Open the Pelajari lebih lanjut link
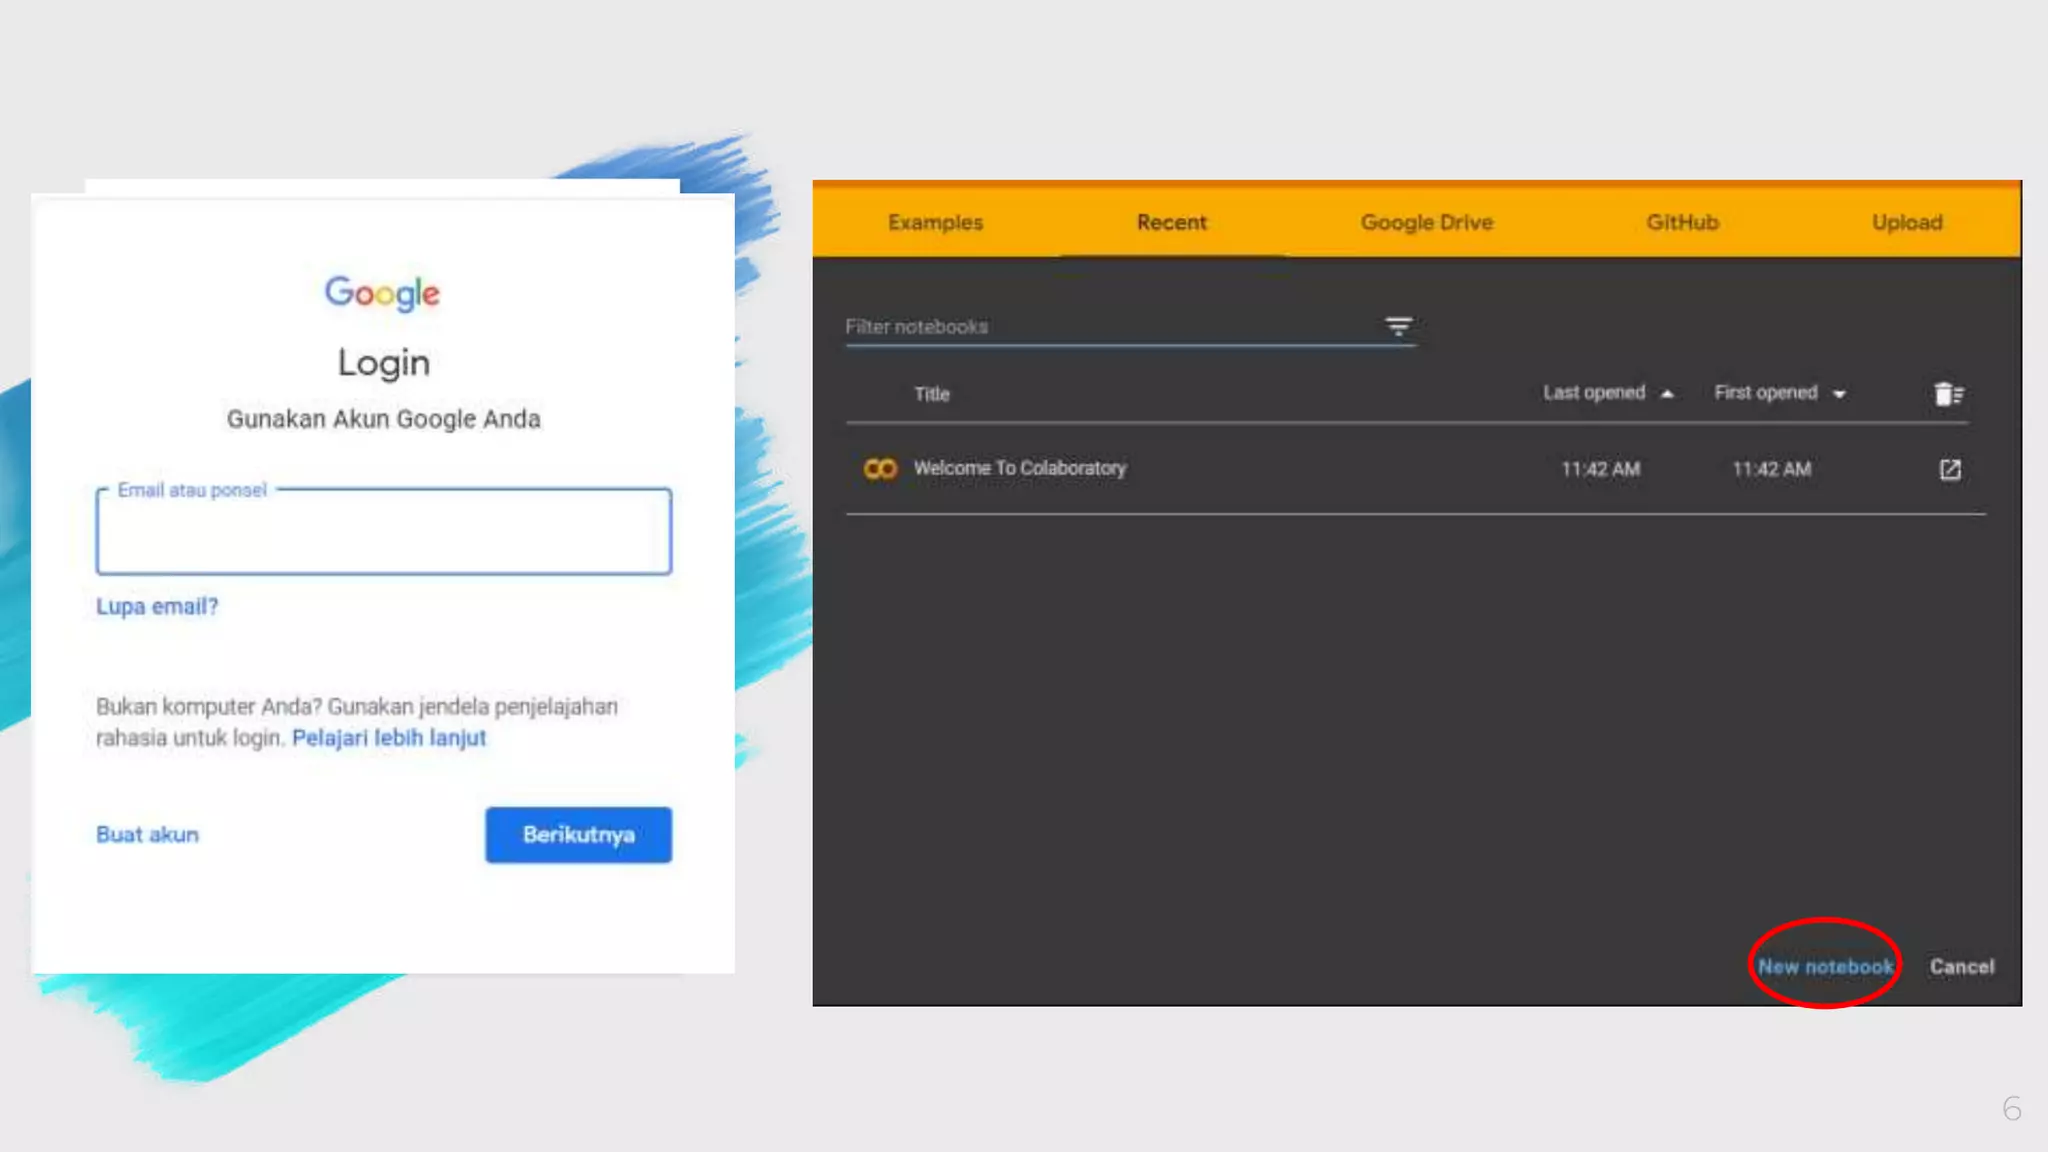 [389, 737]
